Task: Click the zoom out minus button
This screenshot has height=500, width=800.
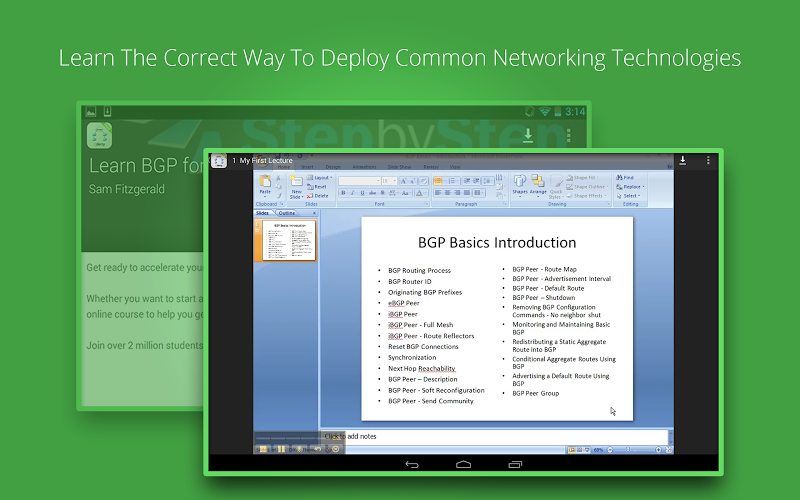Action: coord(610,450)
